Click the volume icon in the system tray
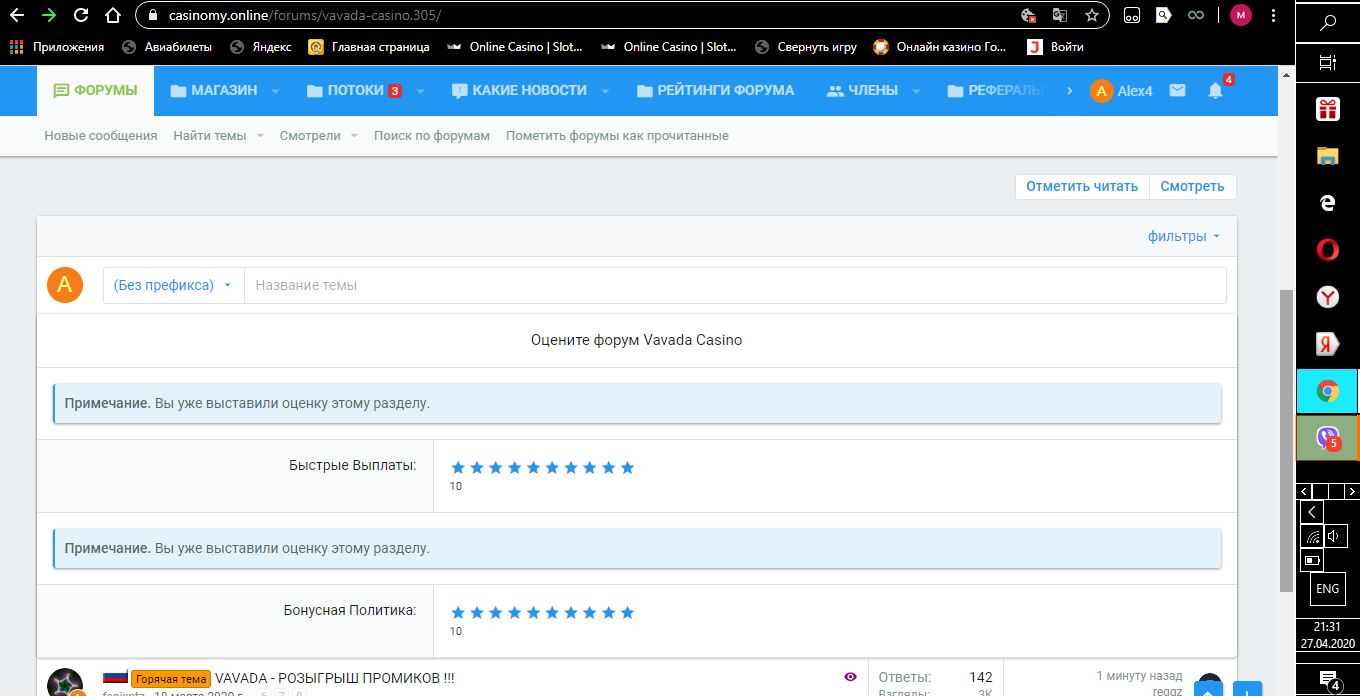 1337,537
